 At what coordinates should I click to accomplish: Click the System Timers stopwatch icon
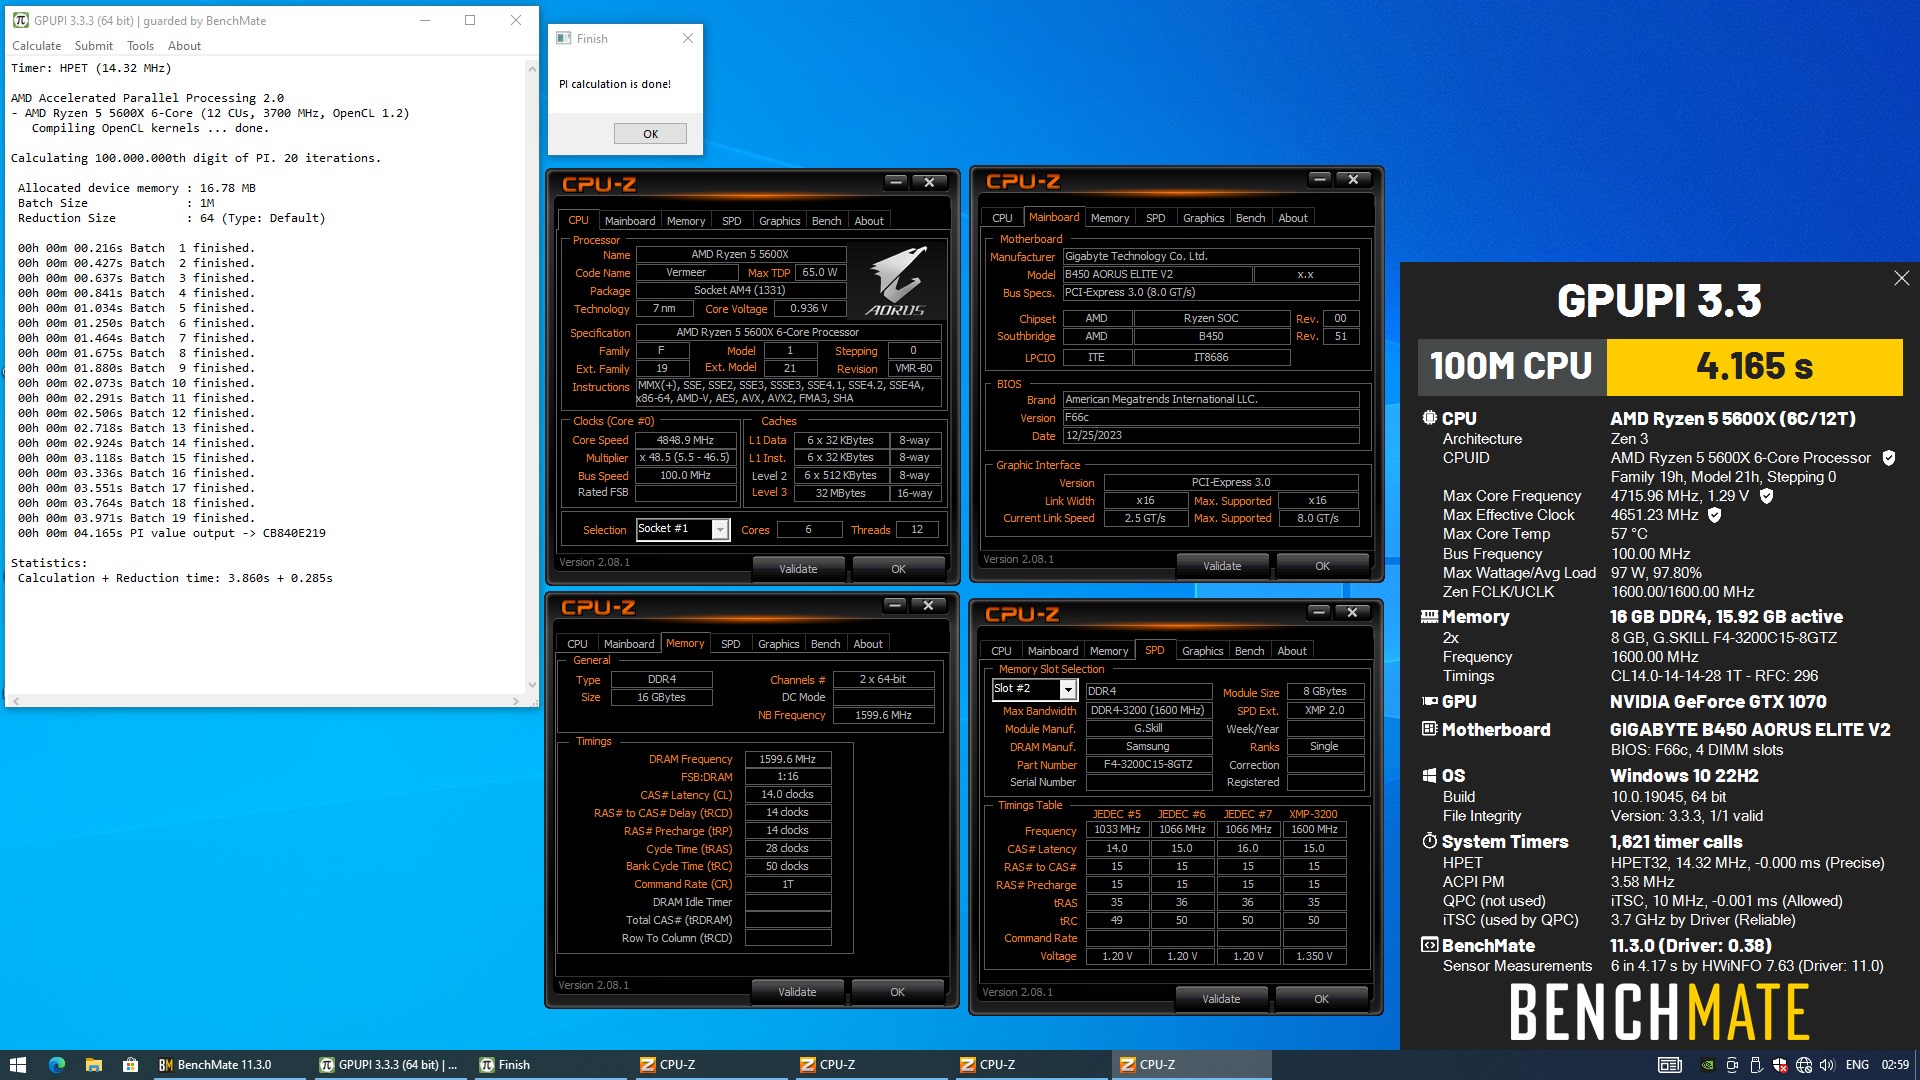(1429, 841)
